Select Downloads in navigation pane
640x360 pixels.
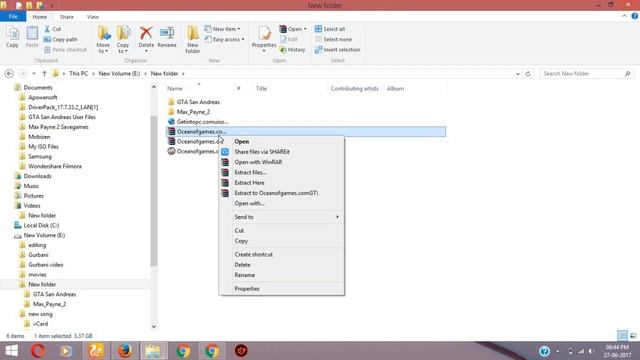pos(37,176)
